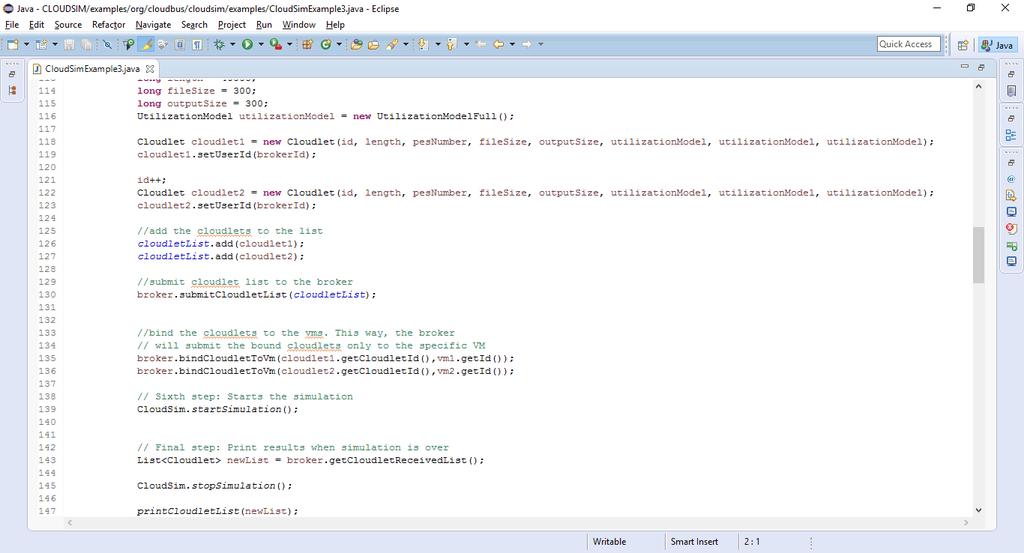Viewport: 1024px width, 553px height.
Task: Open the Back history dropdown arrow
Action: (x=512, y=44)
